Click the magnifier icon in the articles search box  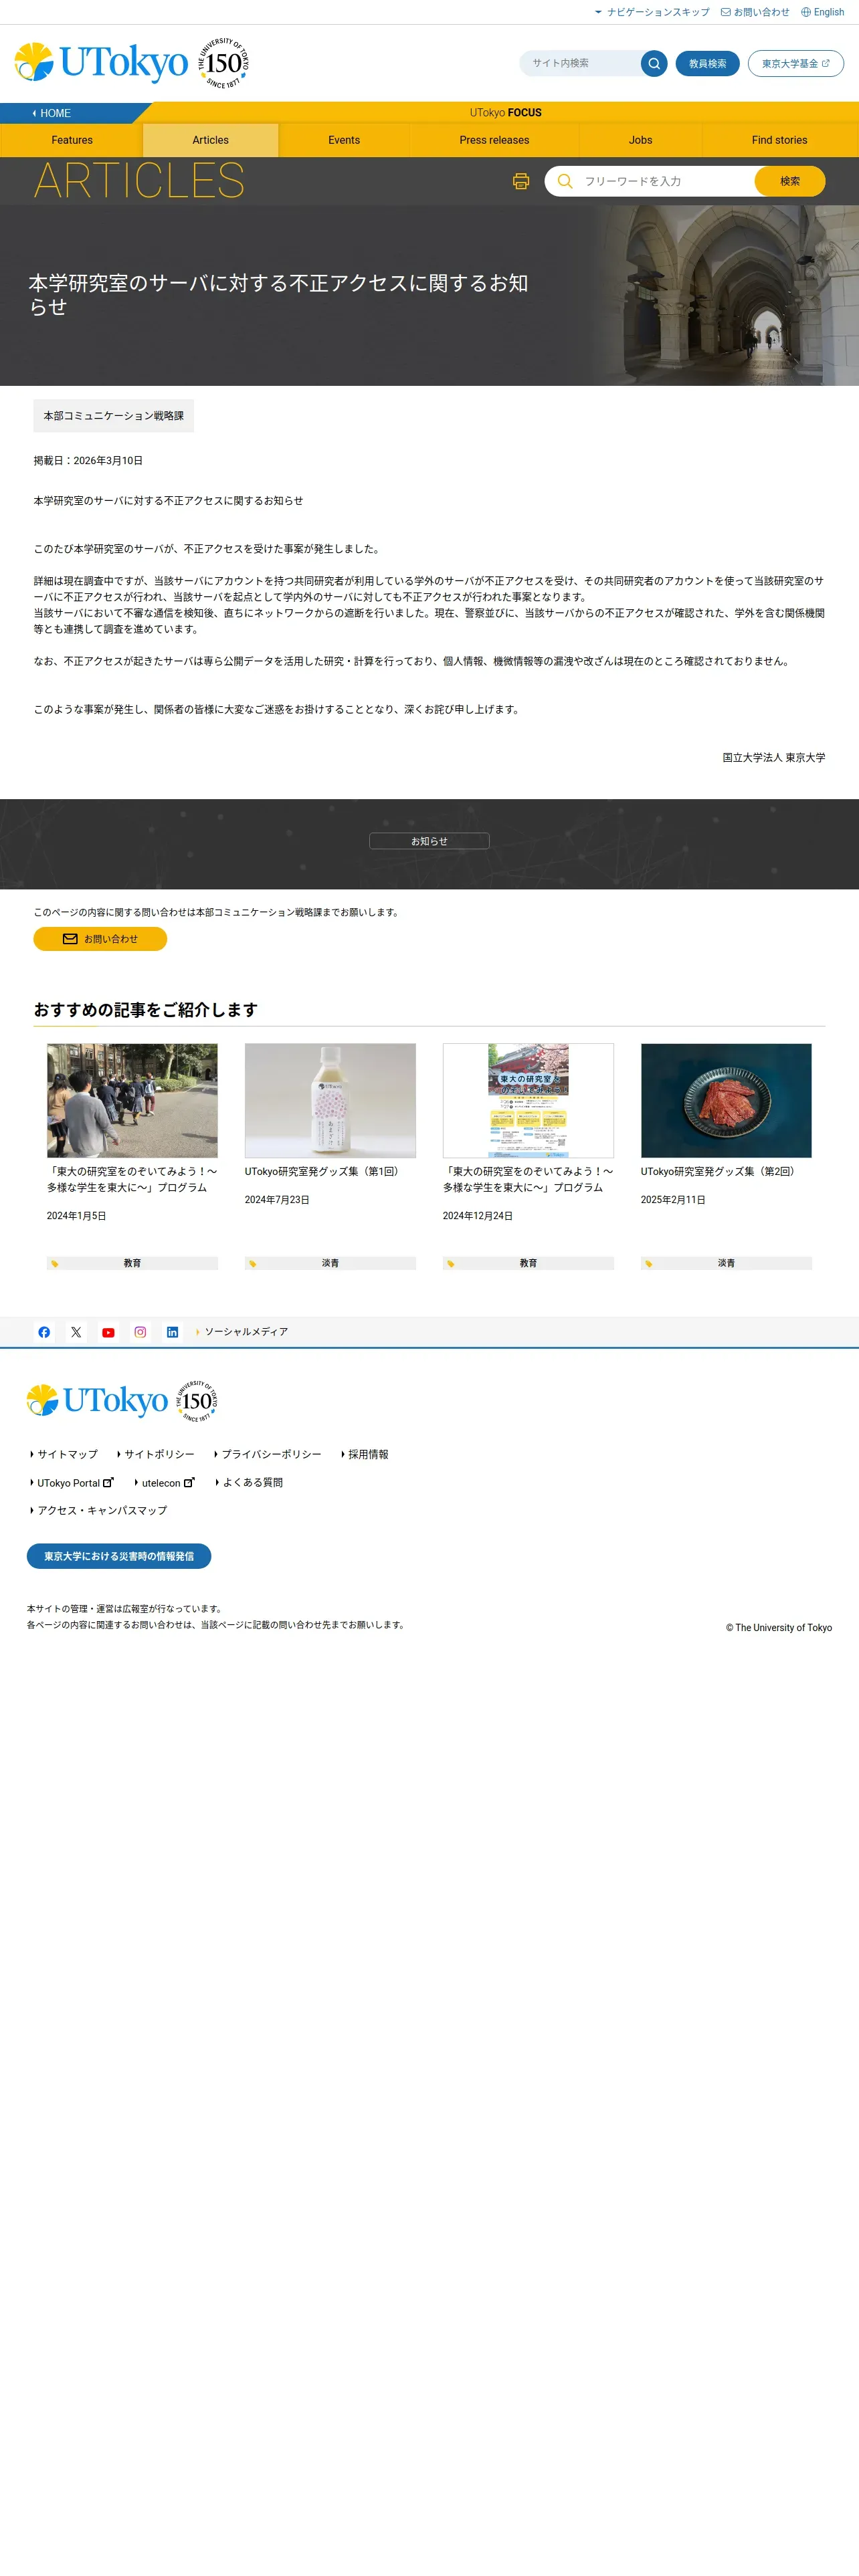point(565,181)
